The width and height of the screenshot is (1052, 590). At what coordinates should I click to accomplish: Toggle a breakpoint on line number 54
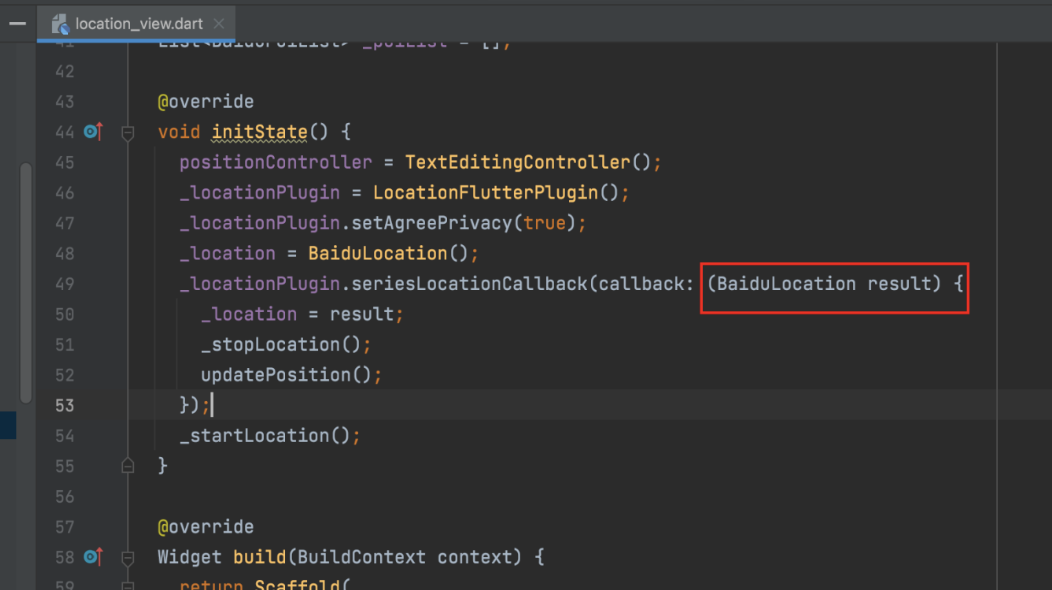(64, 436)
